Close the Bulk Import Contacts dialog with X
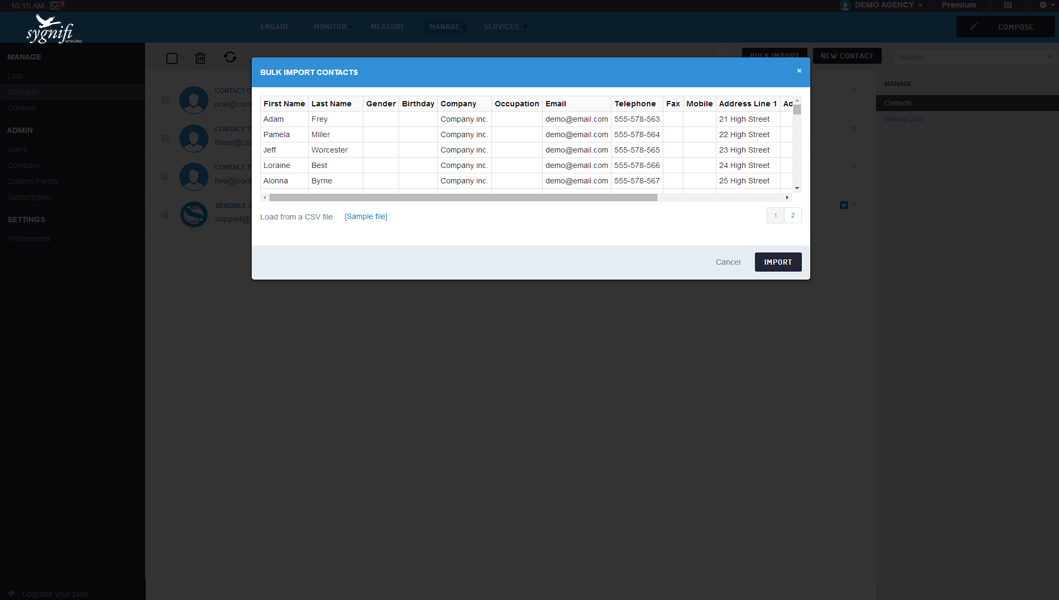1059x600 pixels. (x=799, y=71)
